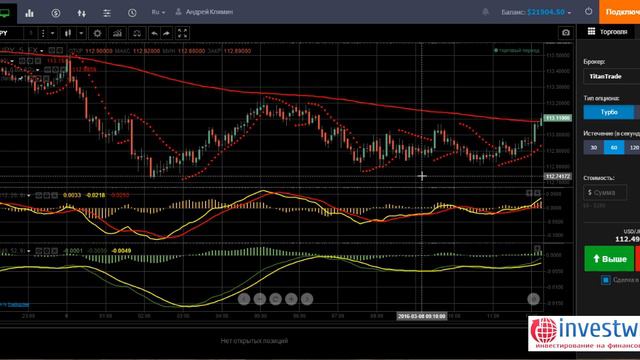Reset chart view with round center button
This screenshot has height=360, width=640.
click(276, 299)
